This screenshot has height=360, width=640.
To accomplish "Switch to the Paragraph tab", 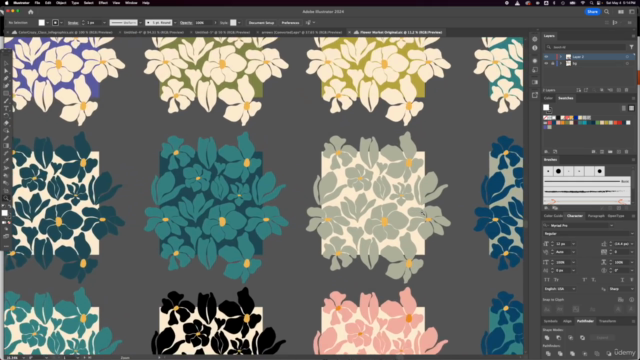I will pos(596,216).
